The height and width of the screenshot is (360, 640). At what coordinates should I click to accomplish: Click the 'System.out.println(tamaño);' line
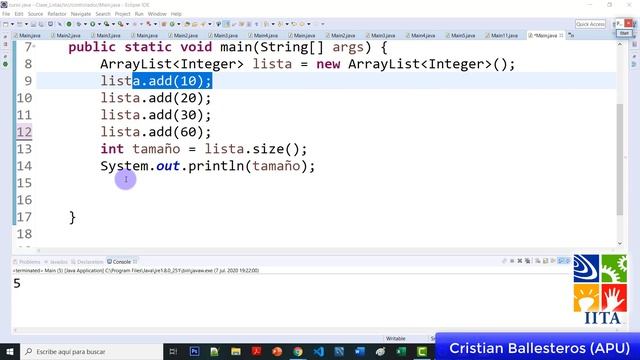[x=208, y=166]
